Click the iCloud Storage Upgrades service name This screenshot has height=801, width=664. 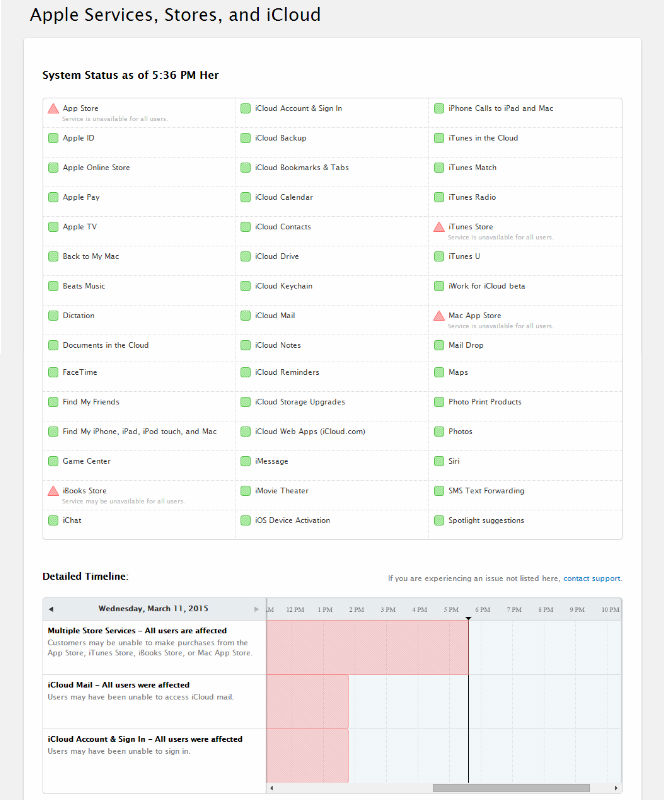coord(300,402)
